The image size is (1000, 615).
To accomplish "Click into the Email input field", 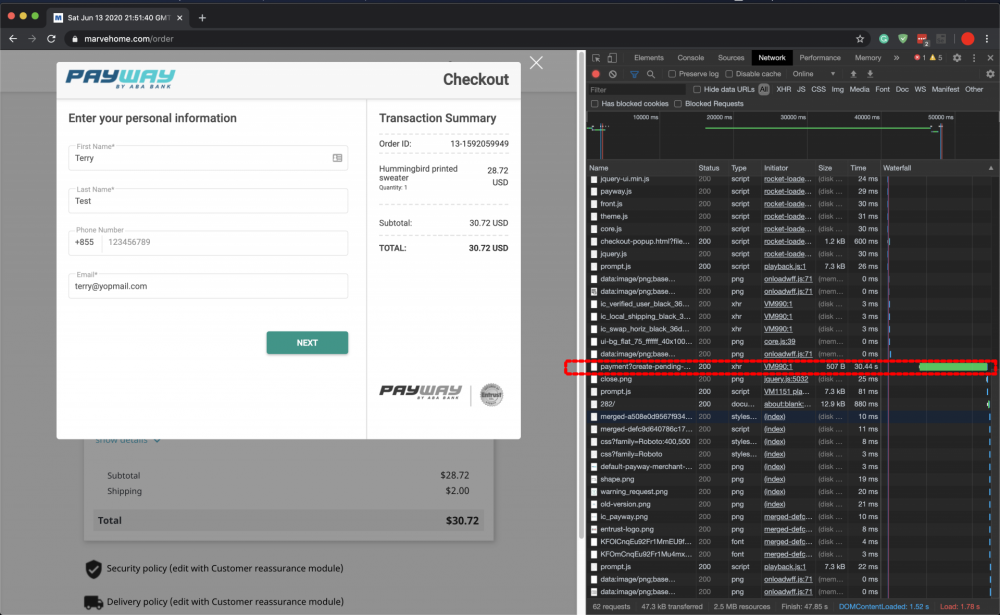I will 208,286.
